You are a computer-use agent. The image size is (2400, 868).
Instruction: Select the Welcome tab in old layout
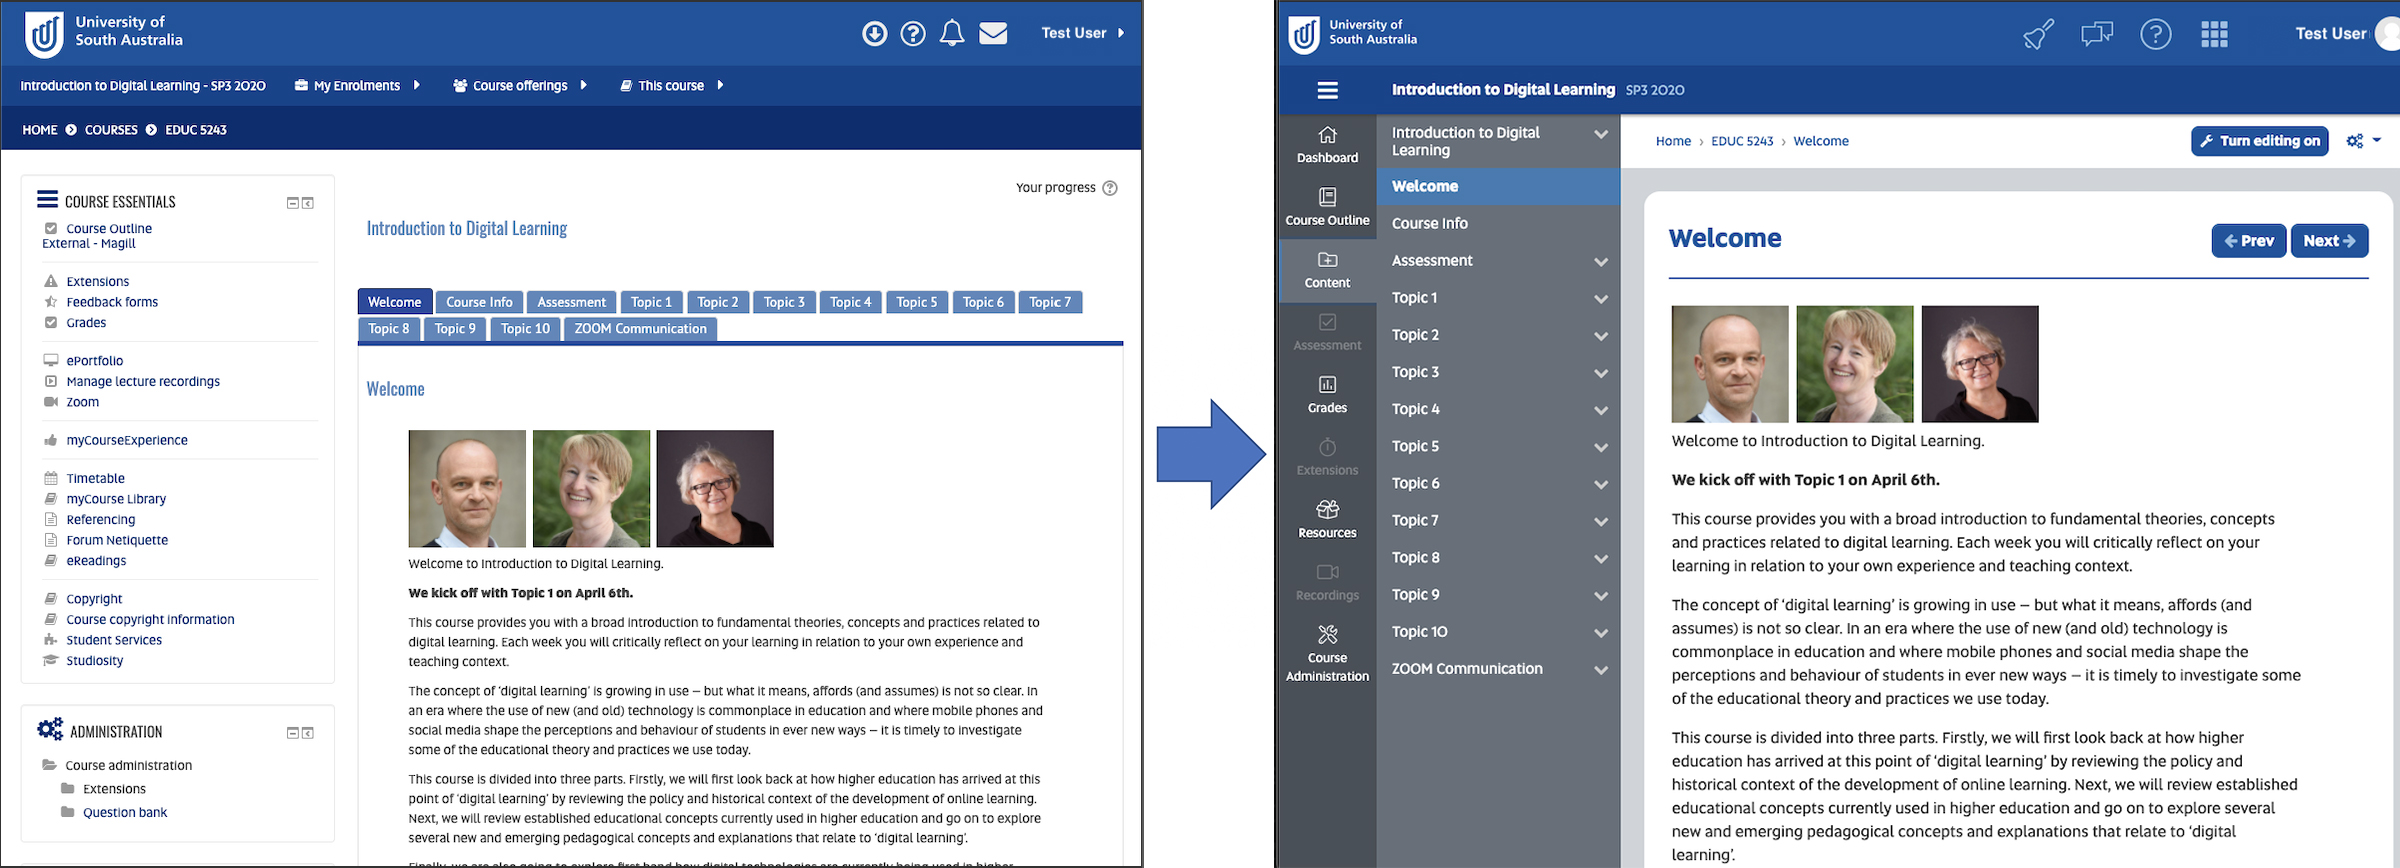[395, 302]
